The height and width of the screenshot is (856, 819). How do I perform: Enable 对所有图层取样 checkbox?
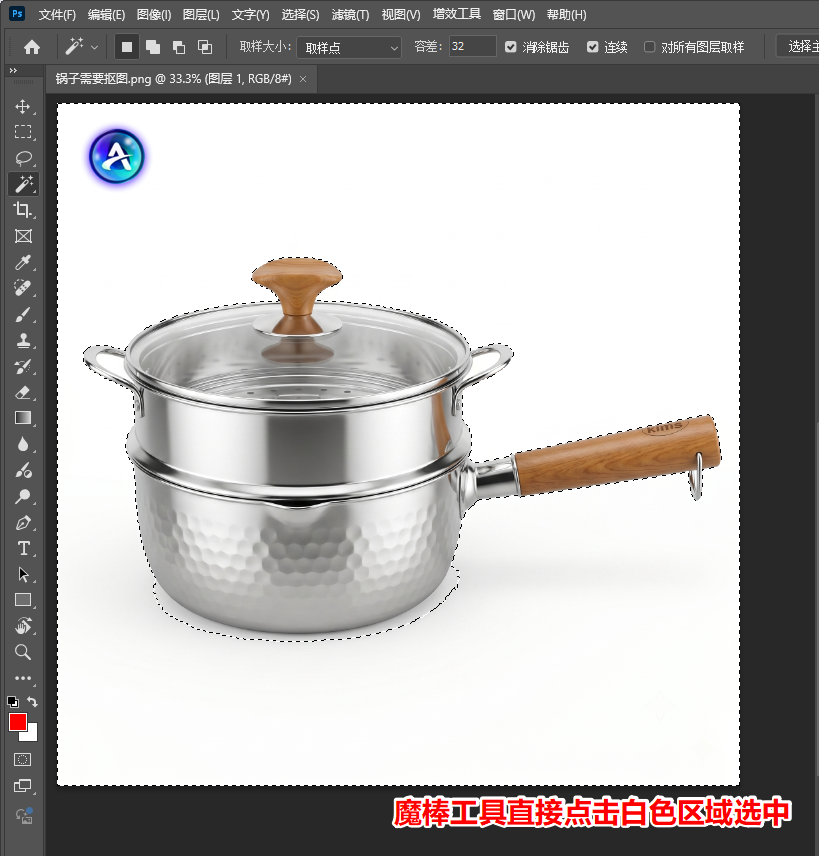click(x=650, y=47)
